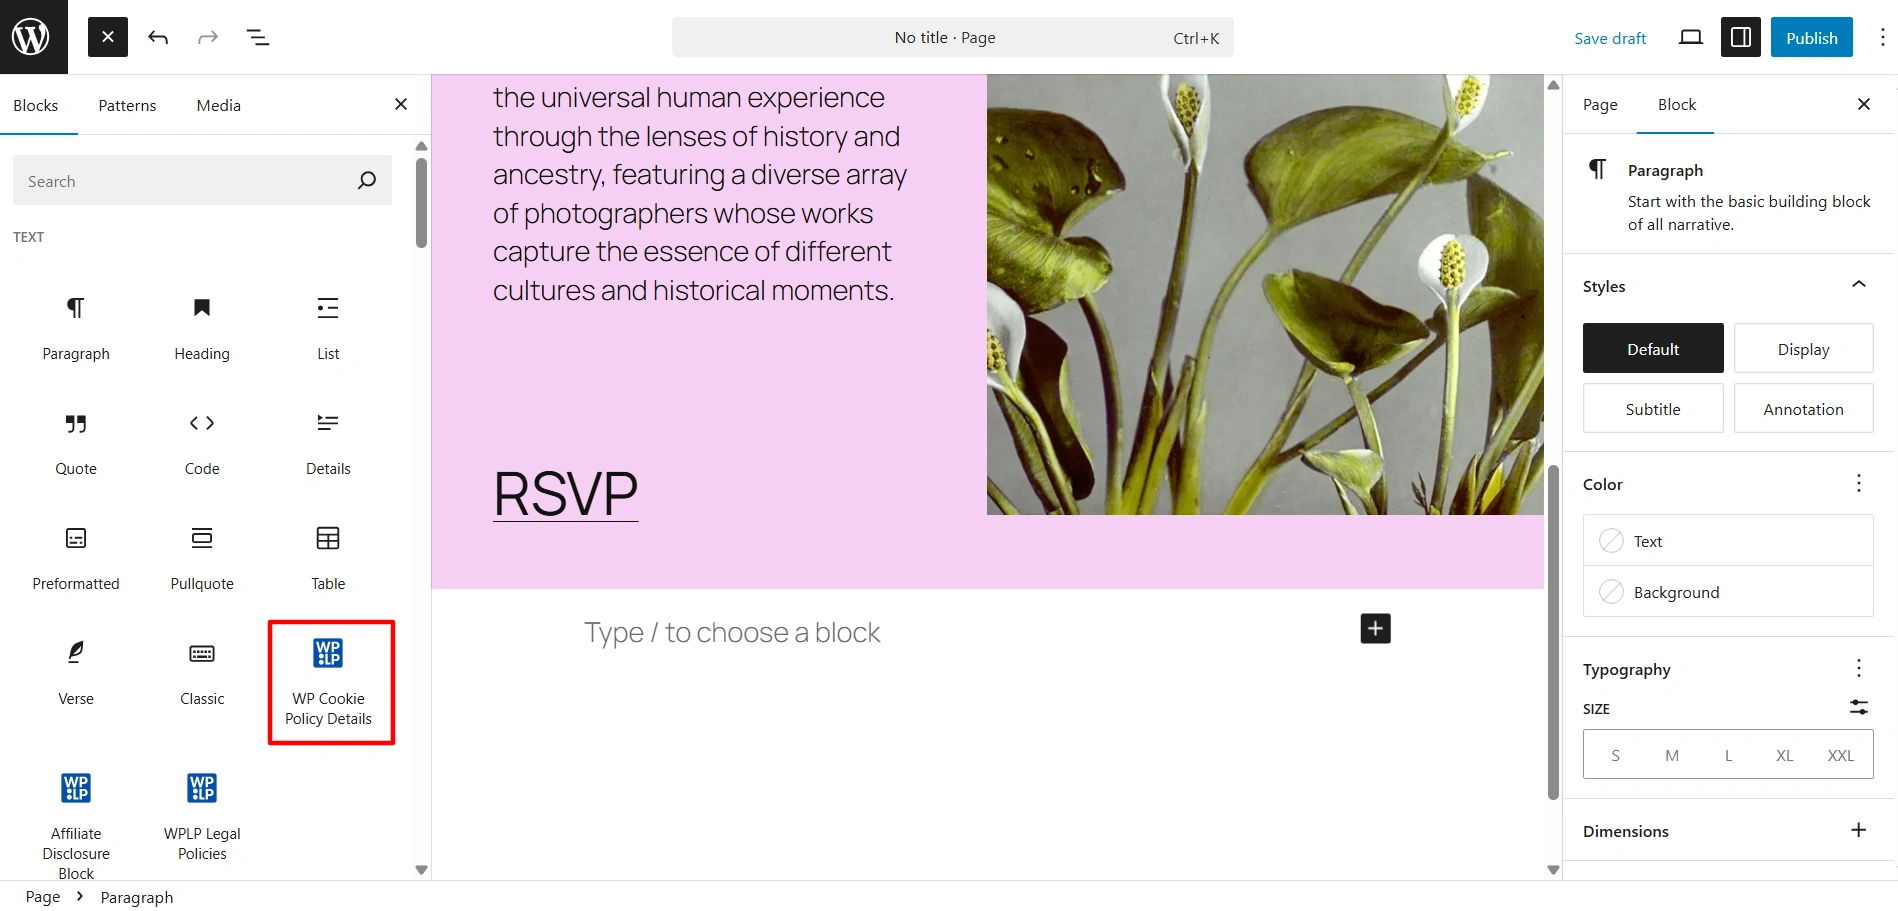
Task: Click Save draft
Action: coord(1609,38)
